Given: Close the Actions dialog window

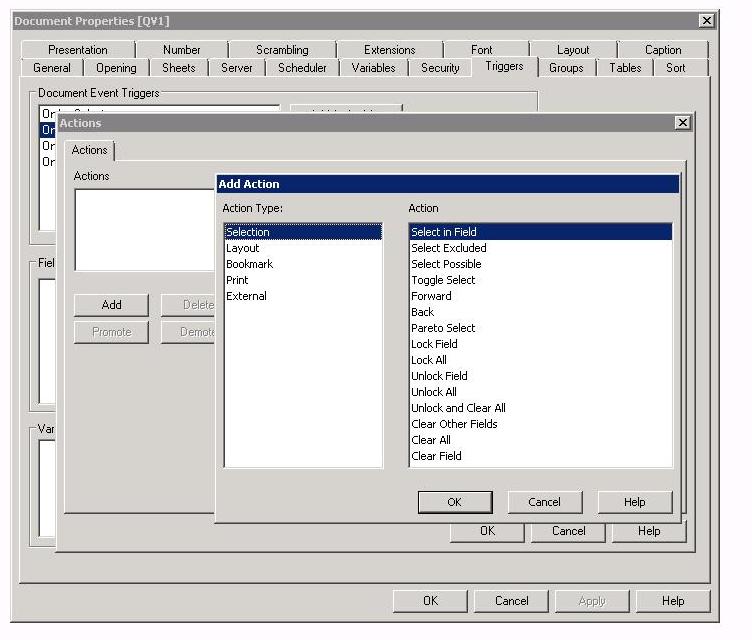Looking at the screenshot, I should (683, 122).
